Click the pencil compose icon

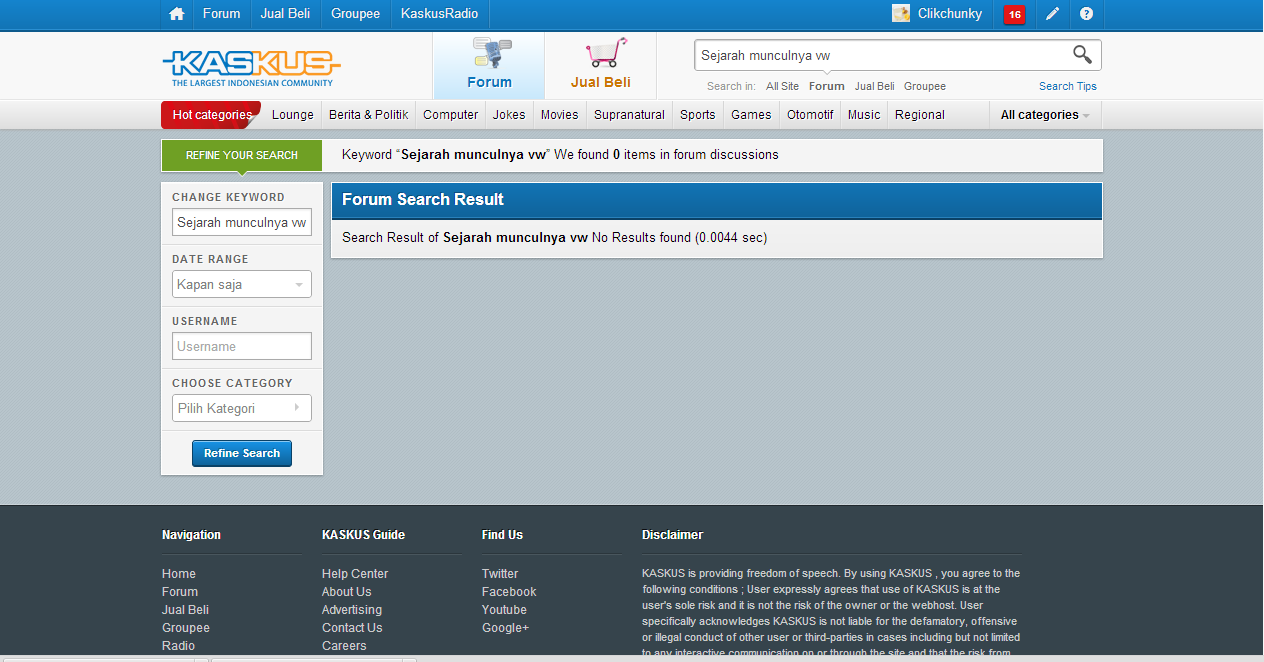[1052, 14]
